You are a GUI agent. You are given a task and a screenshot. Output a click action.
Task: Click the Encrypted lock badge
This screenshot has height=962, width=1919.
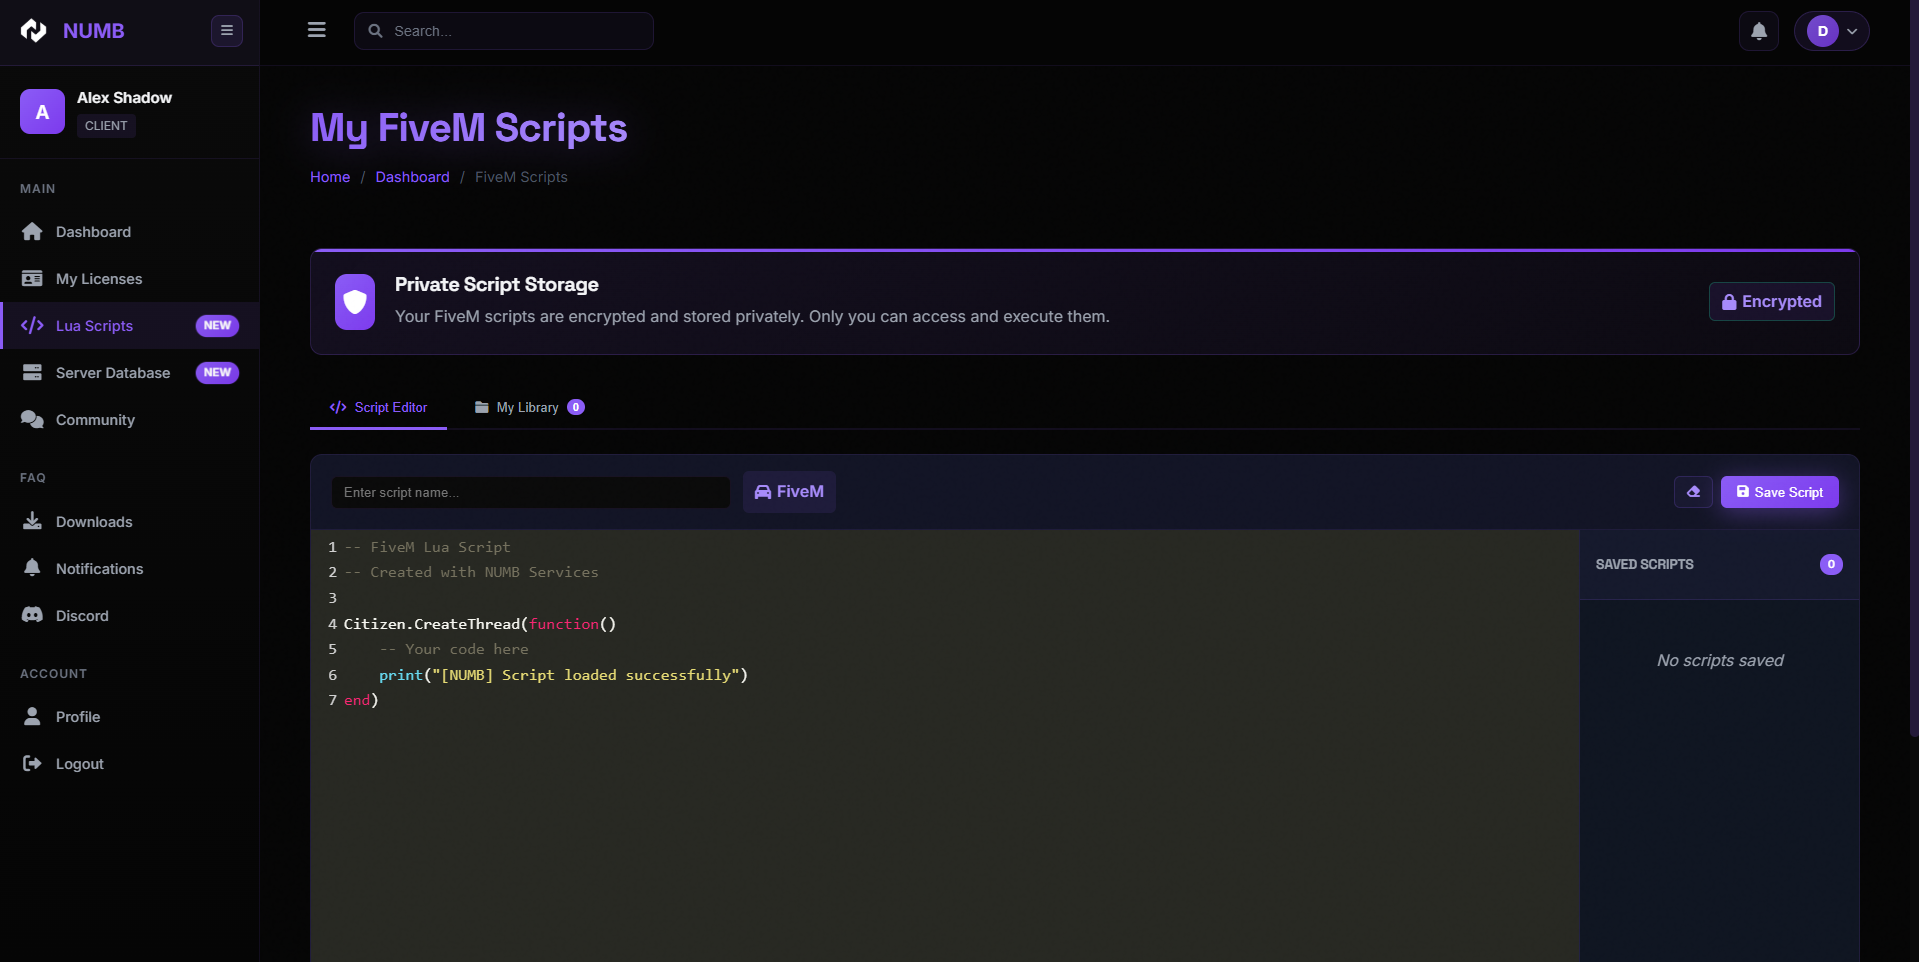coord(1771,302)
